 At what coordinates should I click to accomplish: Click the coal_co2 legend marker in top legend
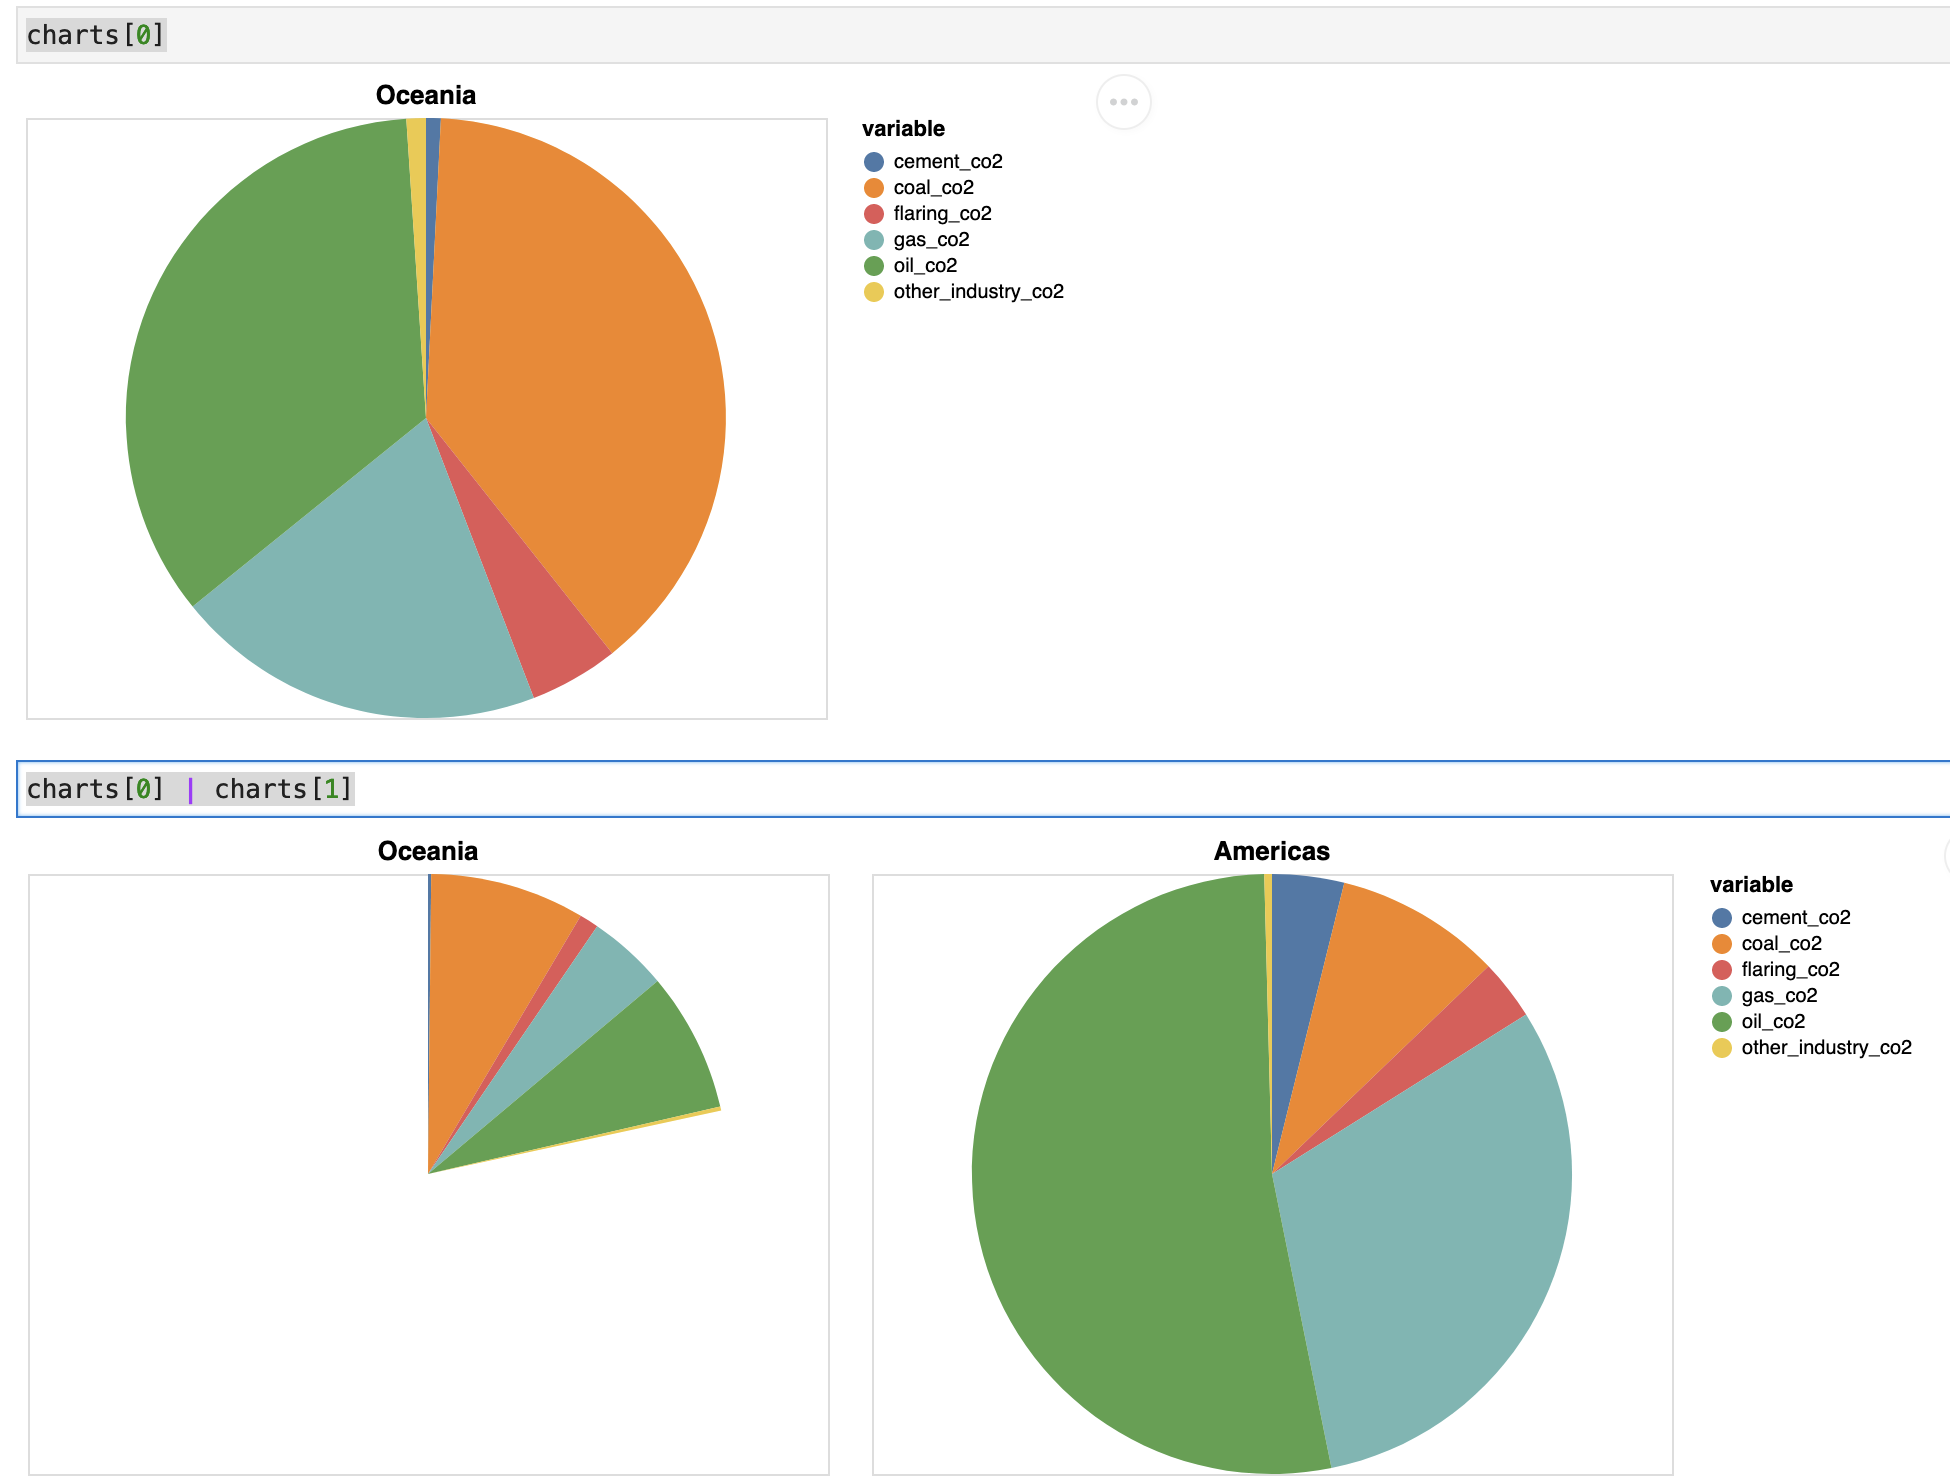pyautogui.click(x=873, y=187)
